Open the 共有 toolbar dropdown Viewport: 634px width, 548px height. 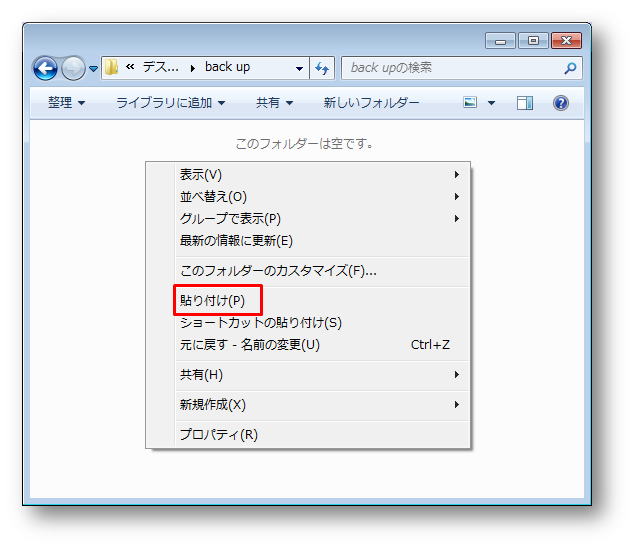tap(274, 103)
